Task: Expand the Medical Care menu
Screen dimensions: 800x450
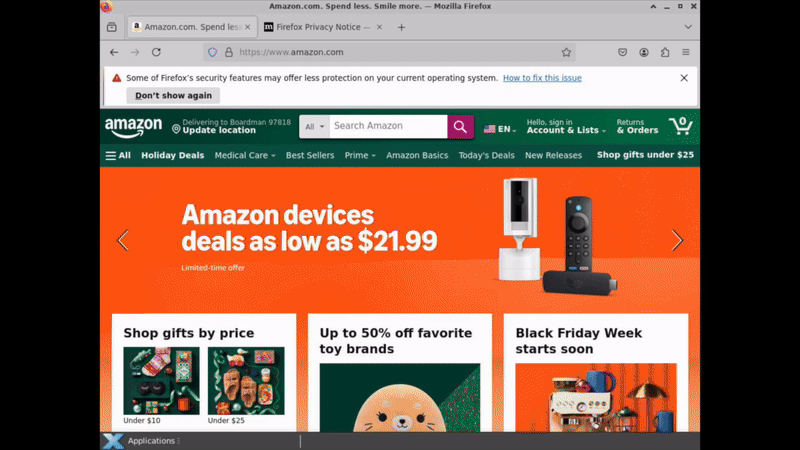Action: click(245, 155)
